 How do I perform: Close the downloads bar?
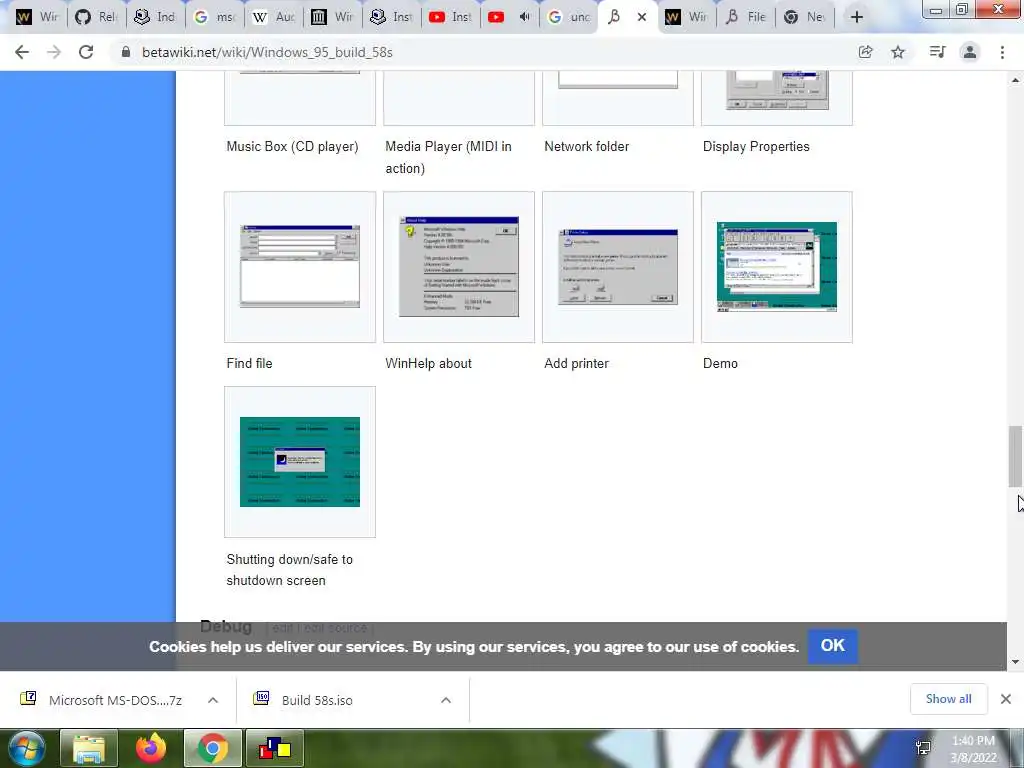click(x=1006, y=699)
